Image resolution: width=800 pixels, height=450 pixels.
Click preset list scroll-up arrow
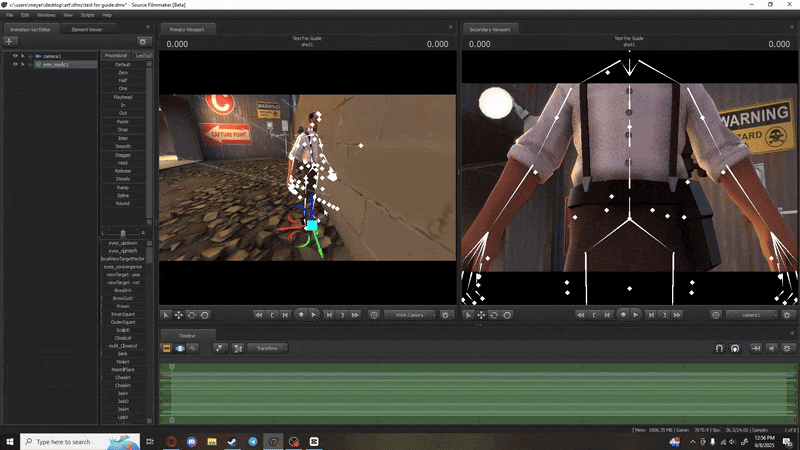click(149, 64)
